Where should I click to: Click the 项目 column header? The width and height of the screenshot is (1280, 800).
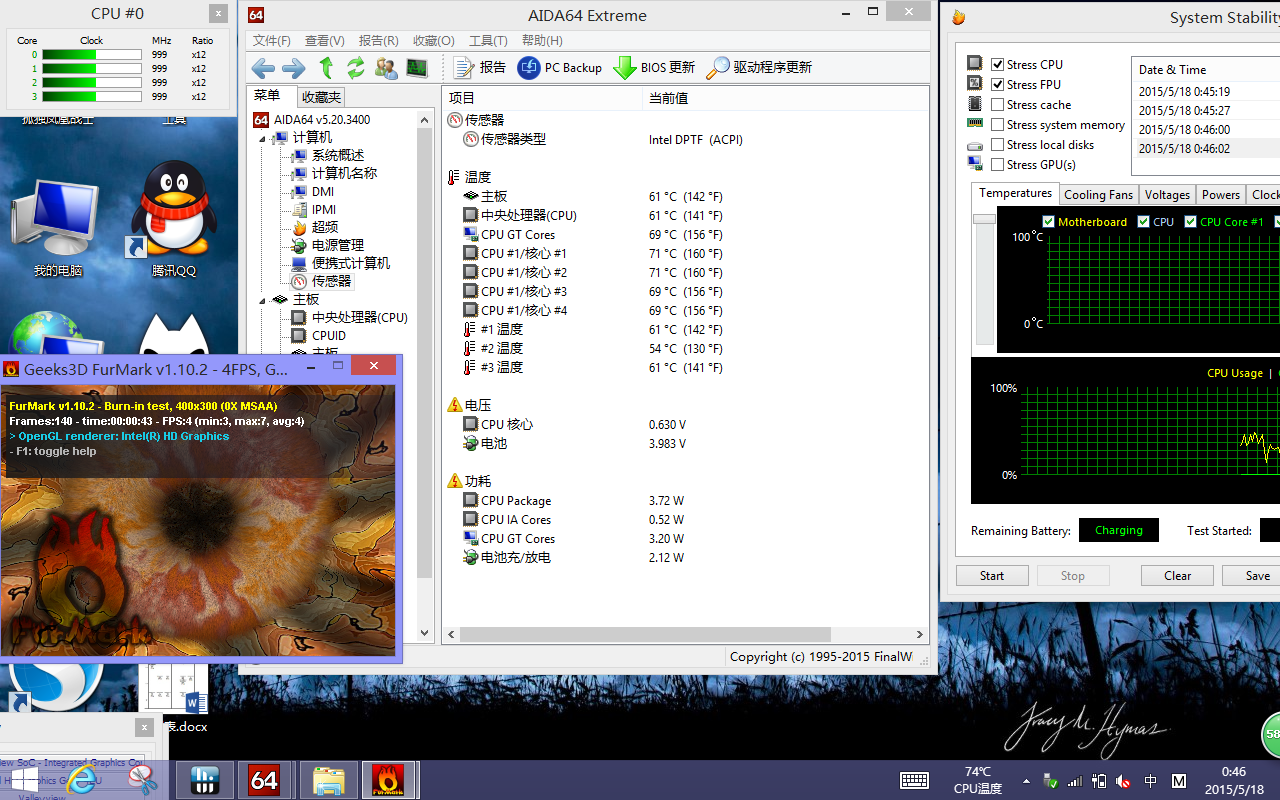click(542, 98)
